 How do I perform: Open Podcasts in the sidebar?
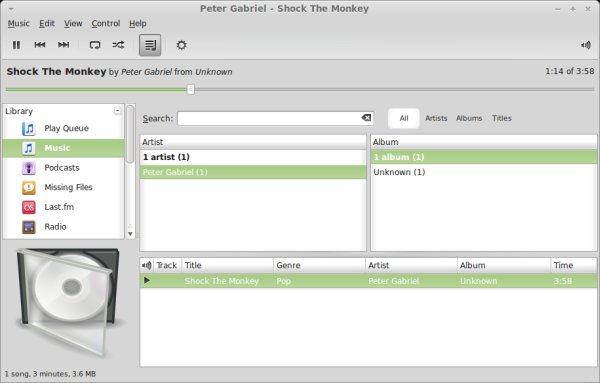tap(64, 168)
